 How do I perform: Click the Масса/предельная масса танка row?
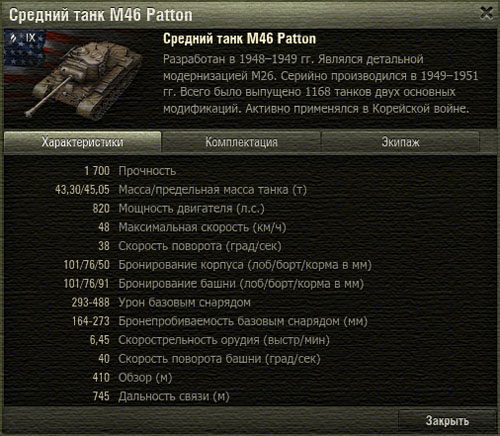tap(181, 190)
